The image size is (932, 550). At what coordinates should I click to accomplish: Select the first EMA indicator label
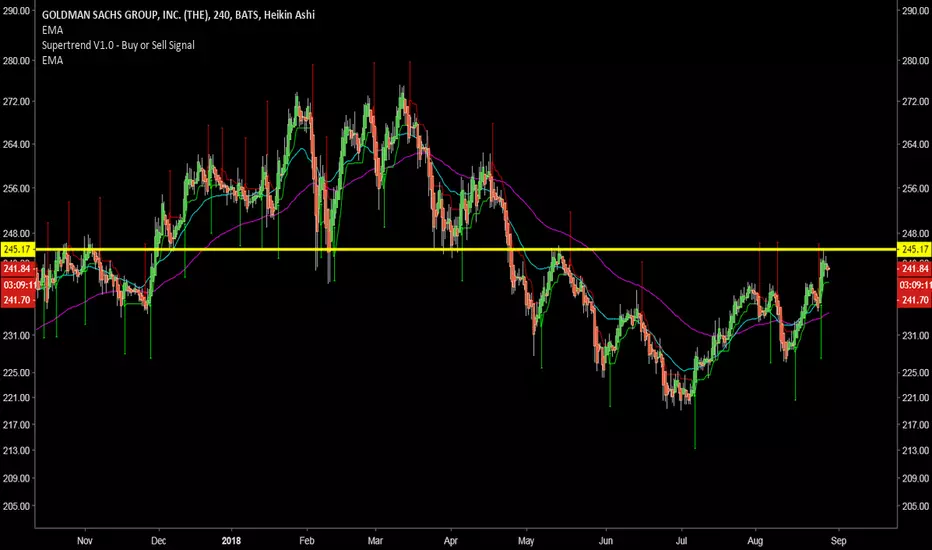pyautogui.click(x=52, y=30)
